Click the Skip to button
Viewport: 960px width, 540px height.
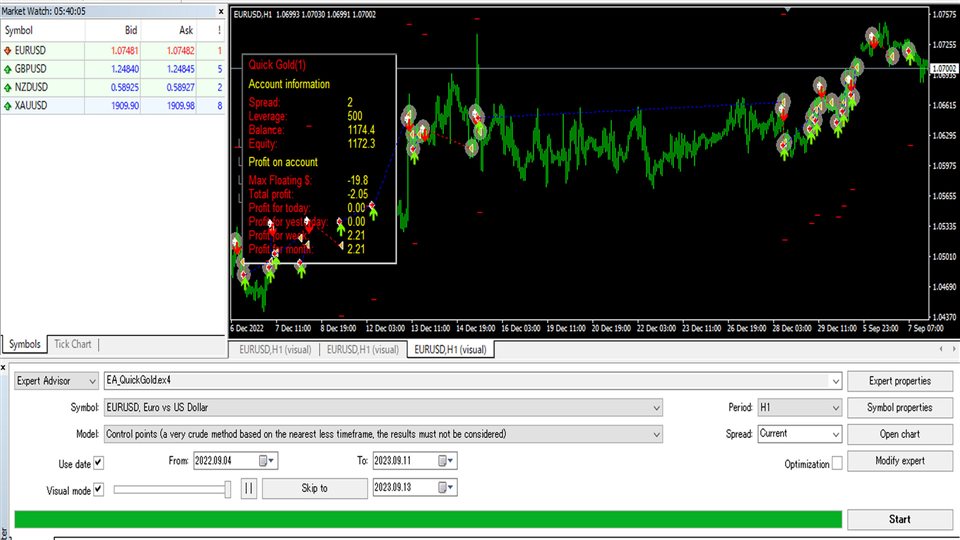pyautogui.click(x=315, y=488)
